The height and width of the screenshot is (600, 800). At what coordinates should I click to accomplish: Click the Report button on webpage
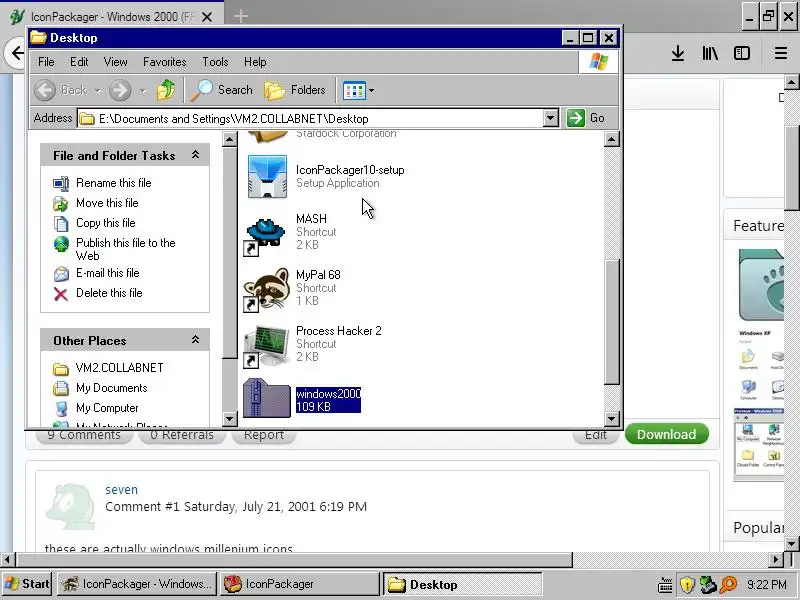[x=264, y=435]
